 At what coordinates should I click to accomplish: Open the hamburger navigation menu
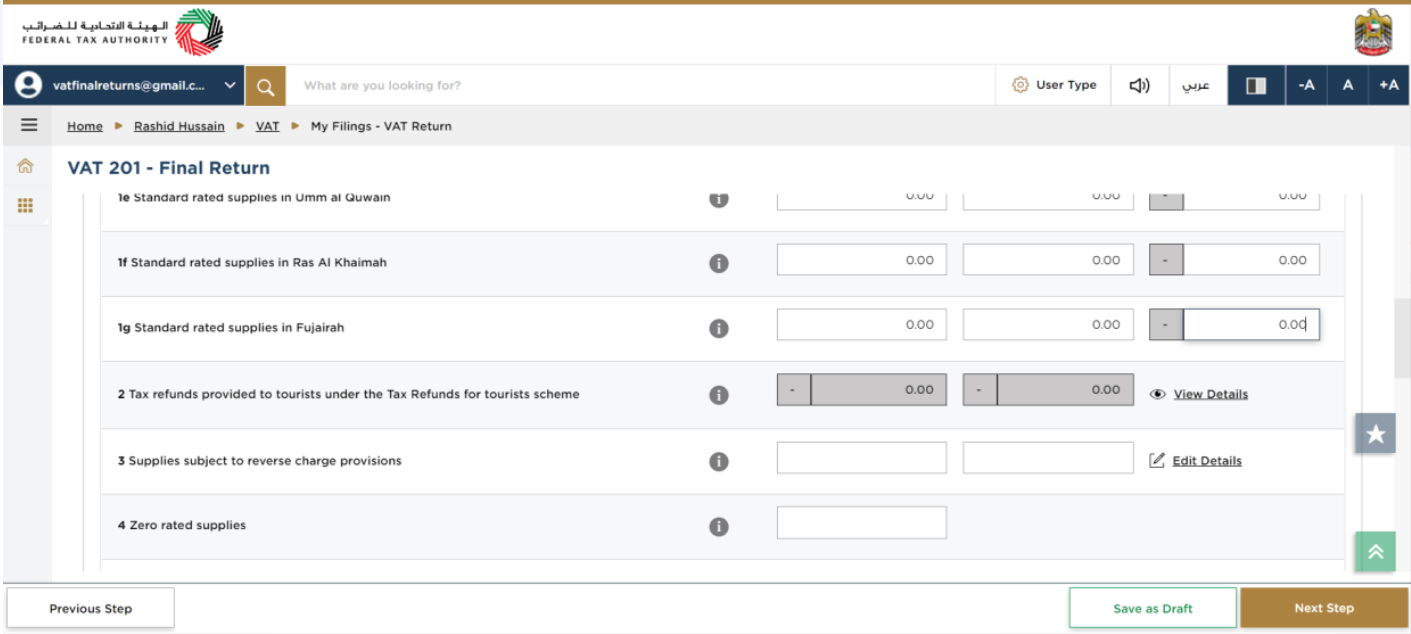[x=28, y=125]
